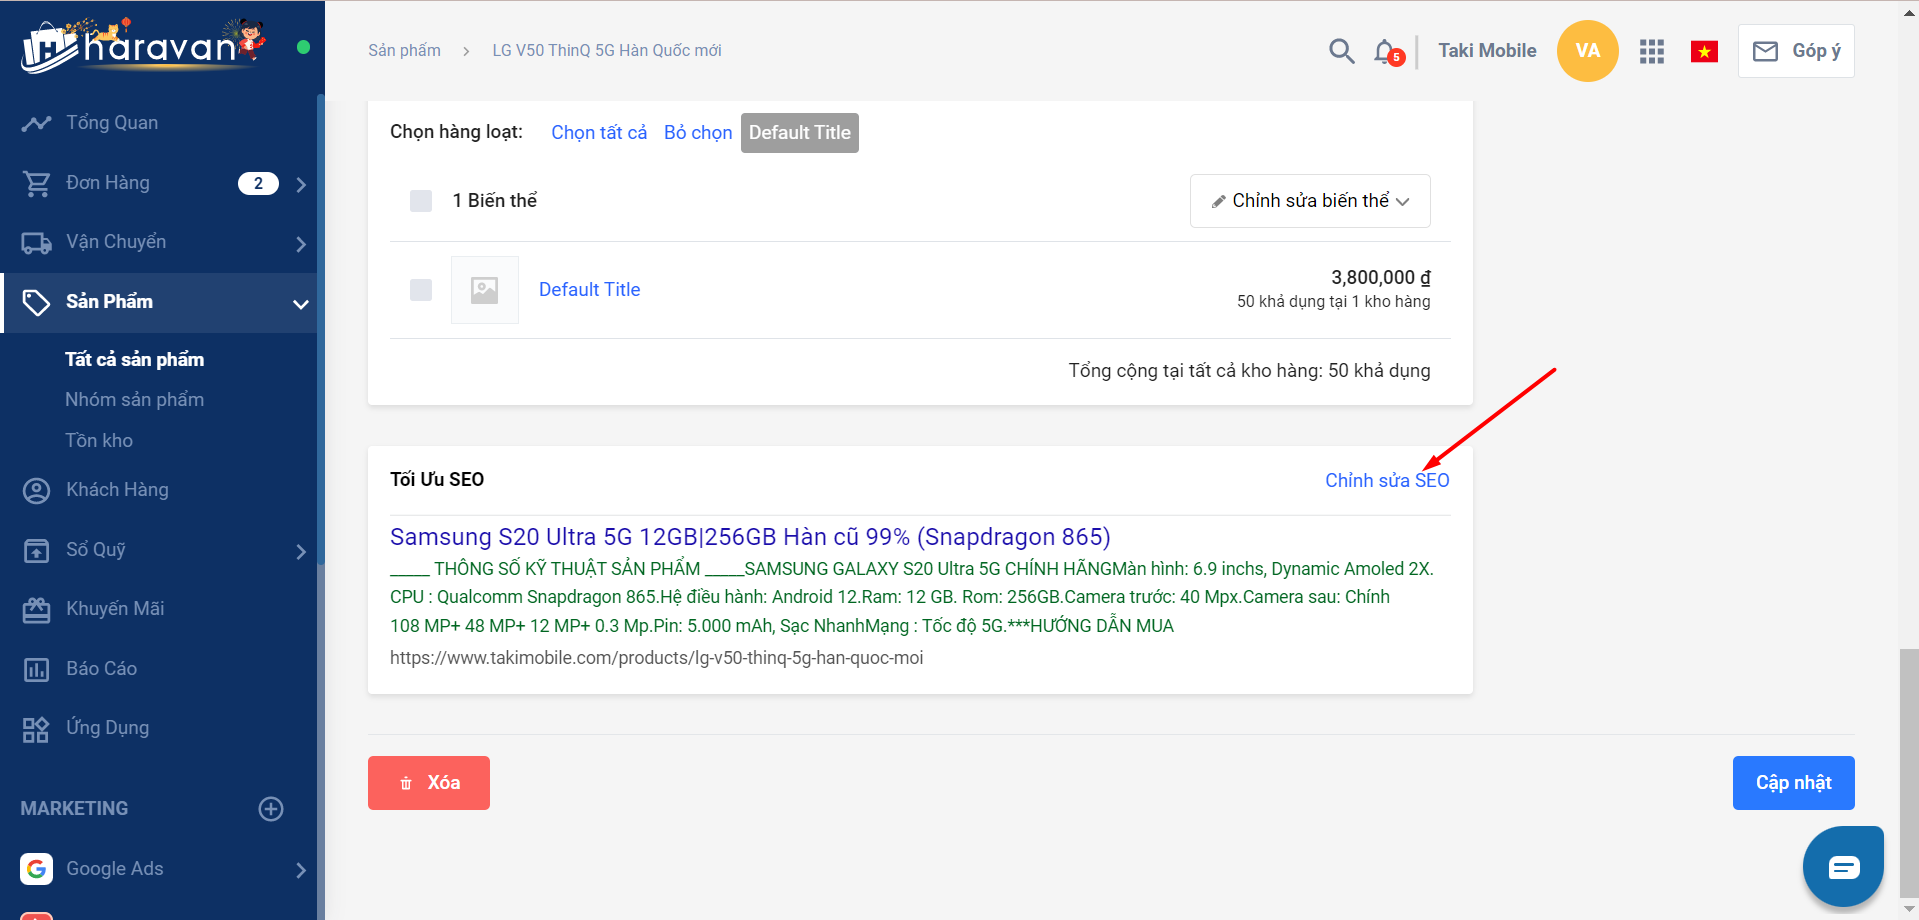Select the Default Title bulk tag

click(800, 133)
